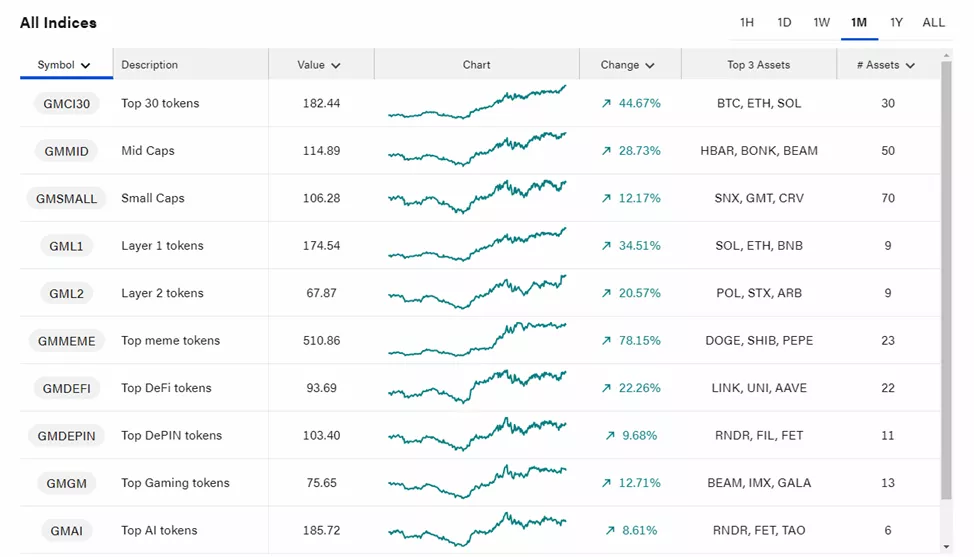
Task: Click the GMCI30 sparkline chart
Action: point(476,103)
